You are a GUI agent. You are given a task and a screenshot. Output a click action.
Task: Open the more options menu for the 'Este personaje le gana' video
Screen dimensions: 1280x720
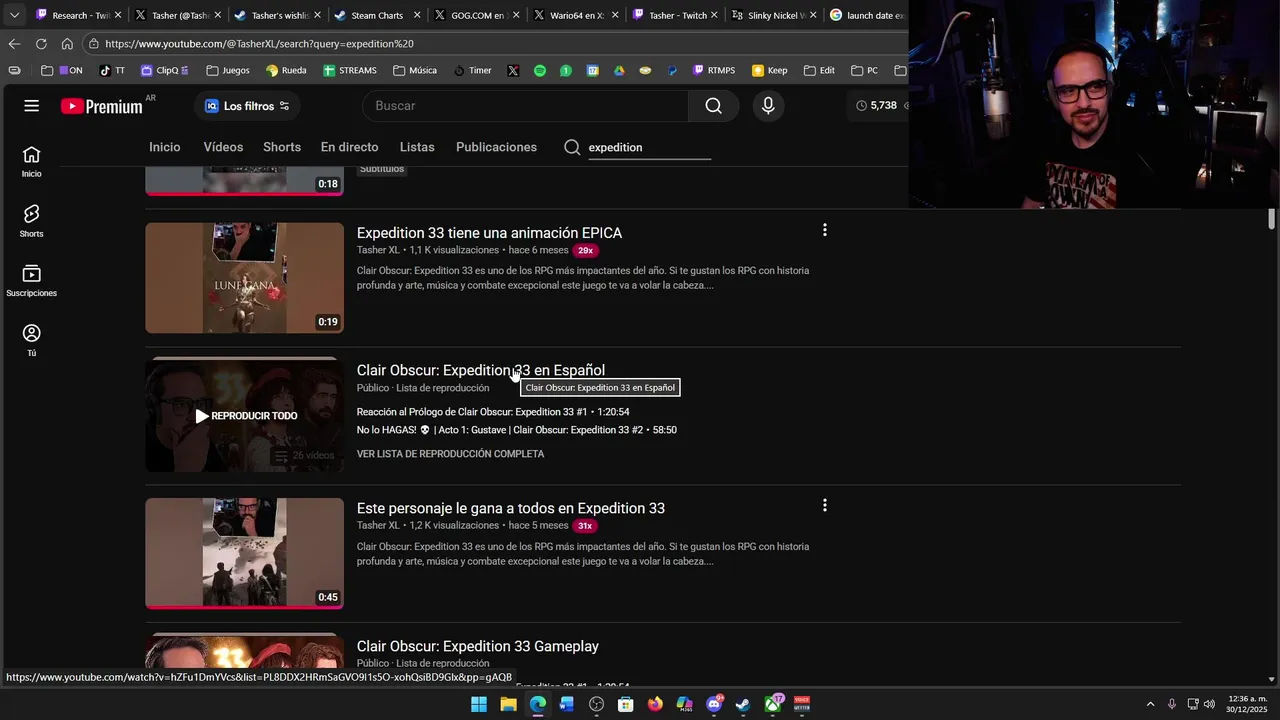824,506
